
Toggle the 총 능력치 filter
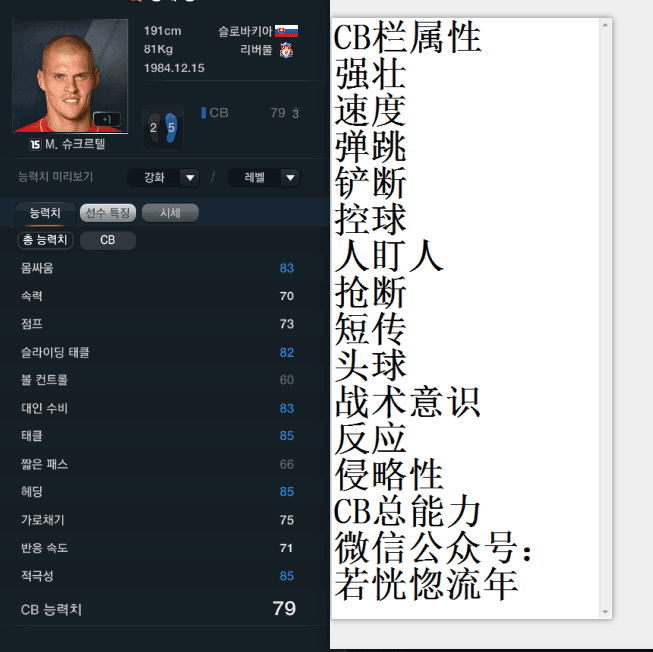click(x=45, y=240)
